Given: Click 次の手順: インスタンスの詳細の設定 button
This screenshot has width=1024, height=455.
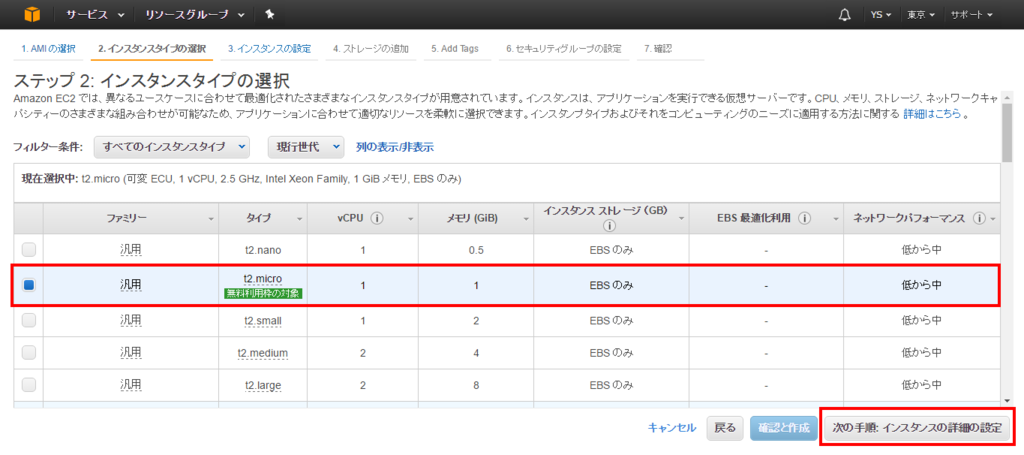Looking at the screenshot, I should tap(917, 428).
